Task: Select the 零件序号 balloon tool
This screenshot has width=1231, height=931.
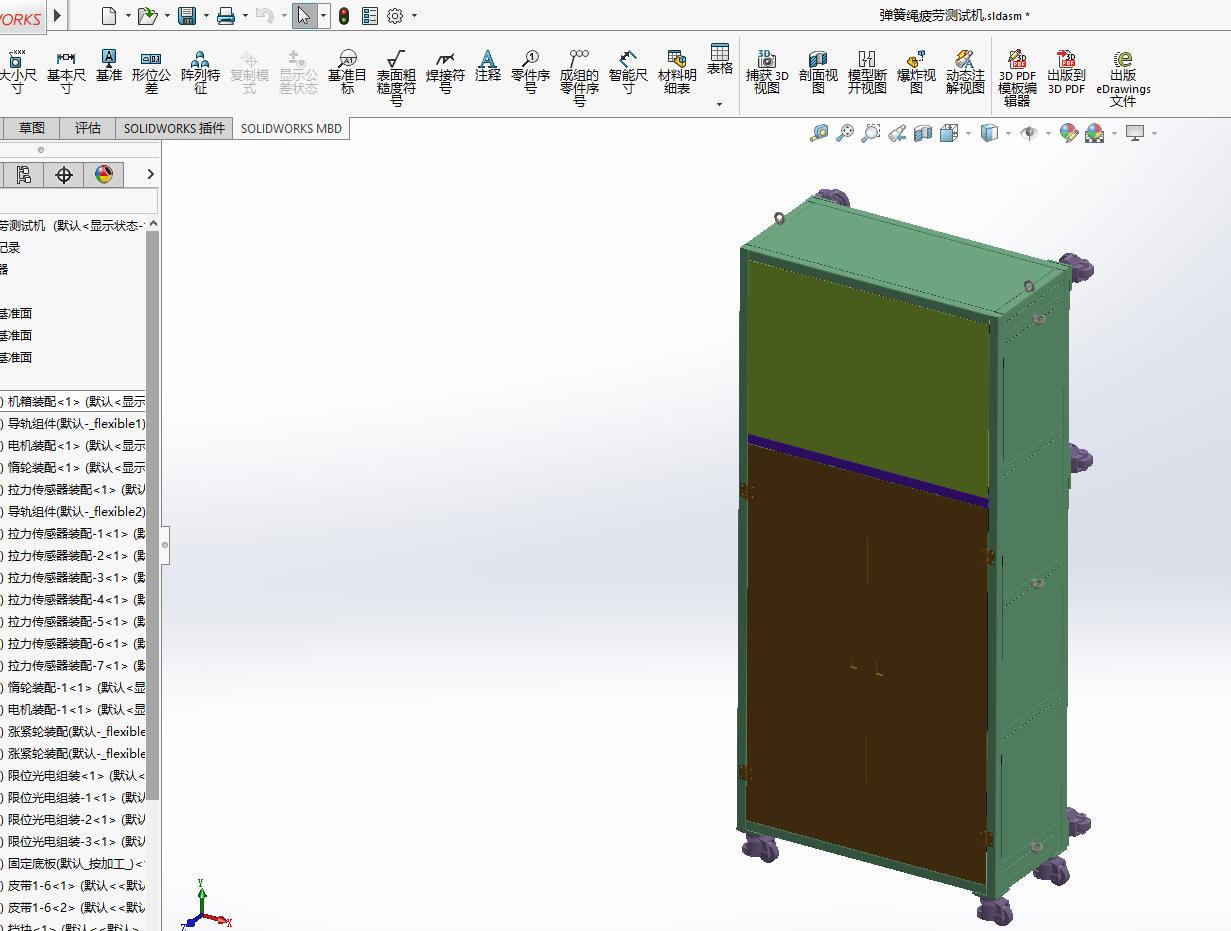Action: point(530,73)
